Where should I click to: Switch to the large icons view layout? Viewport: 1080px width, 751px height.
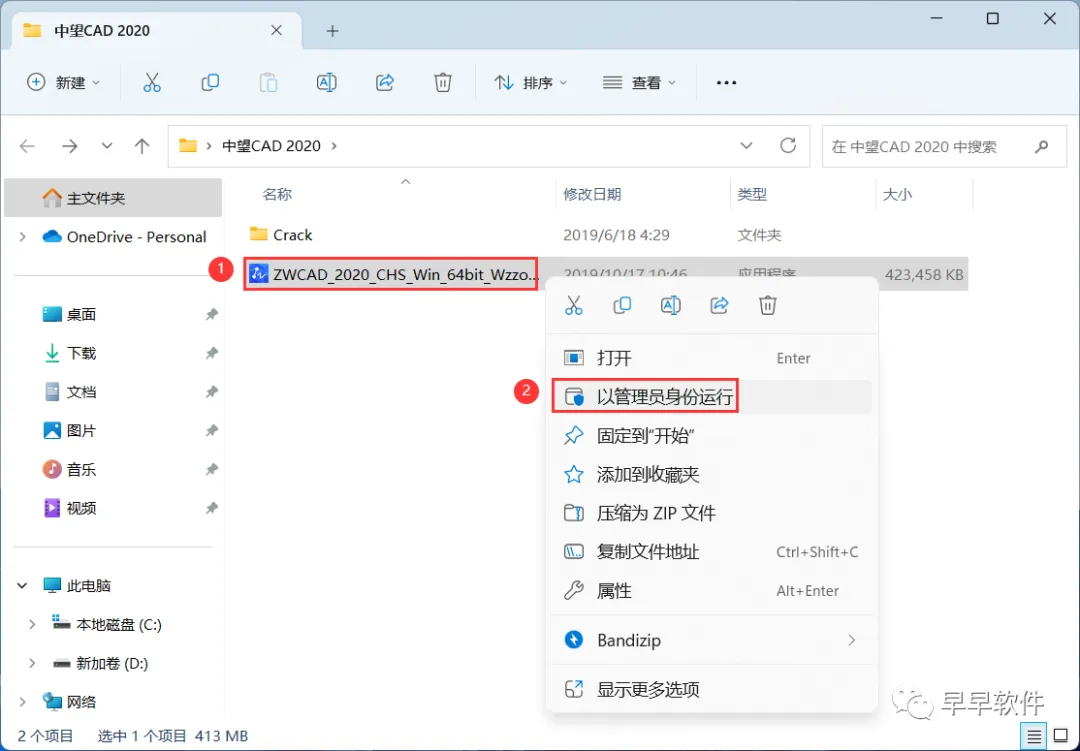pyautogui.click(x=1061, y=737)
